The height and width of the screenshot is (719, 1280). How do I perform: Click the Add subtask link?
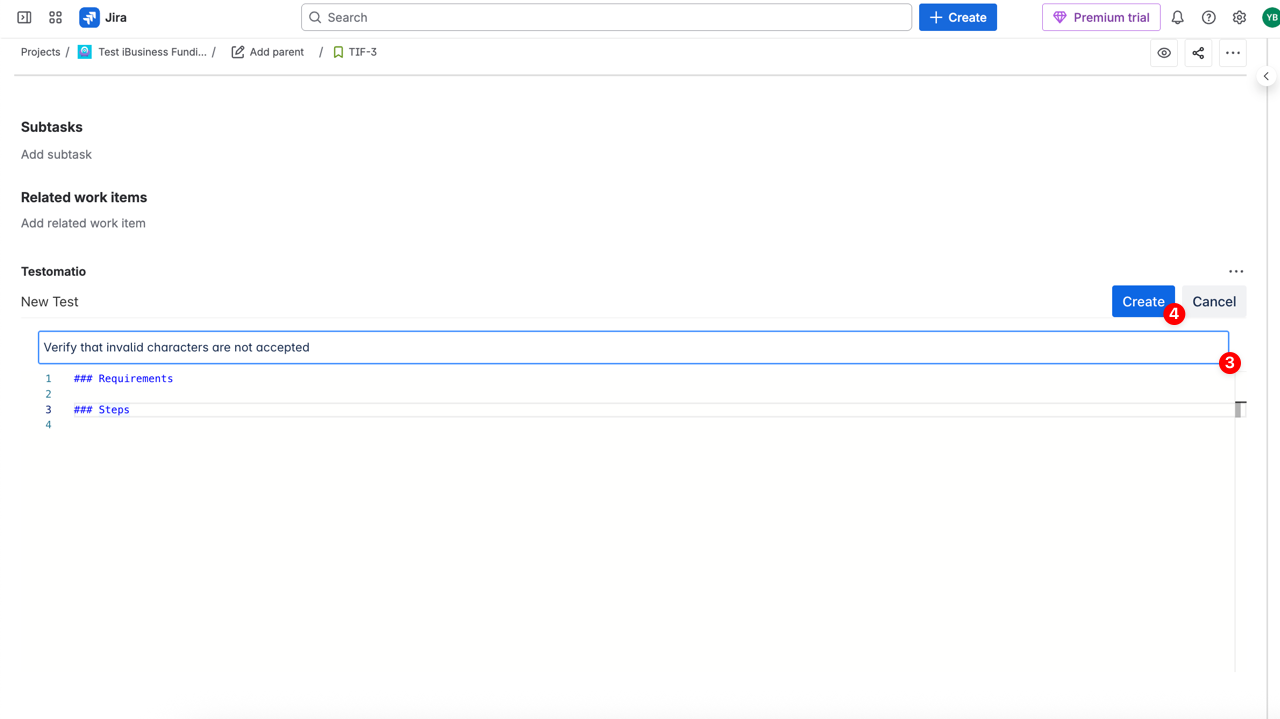tap(56, 154)
